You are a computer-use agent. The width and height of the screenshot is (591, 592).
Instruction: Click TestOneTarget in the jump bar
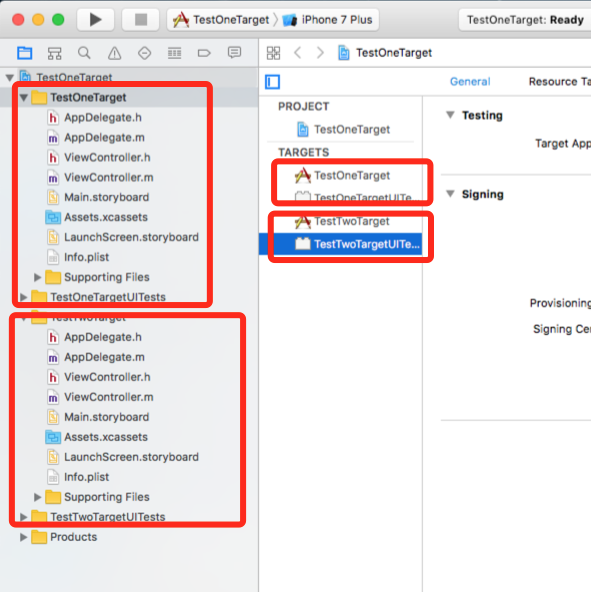385,53
